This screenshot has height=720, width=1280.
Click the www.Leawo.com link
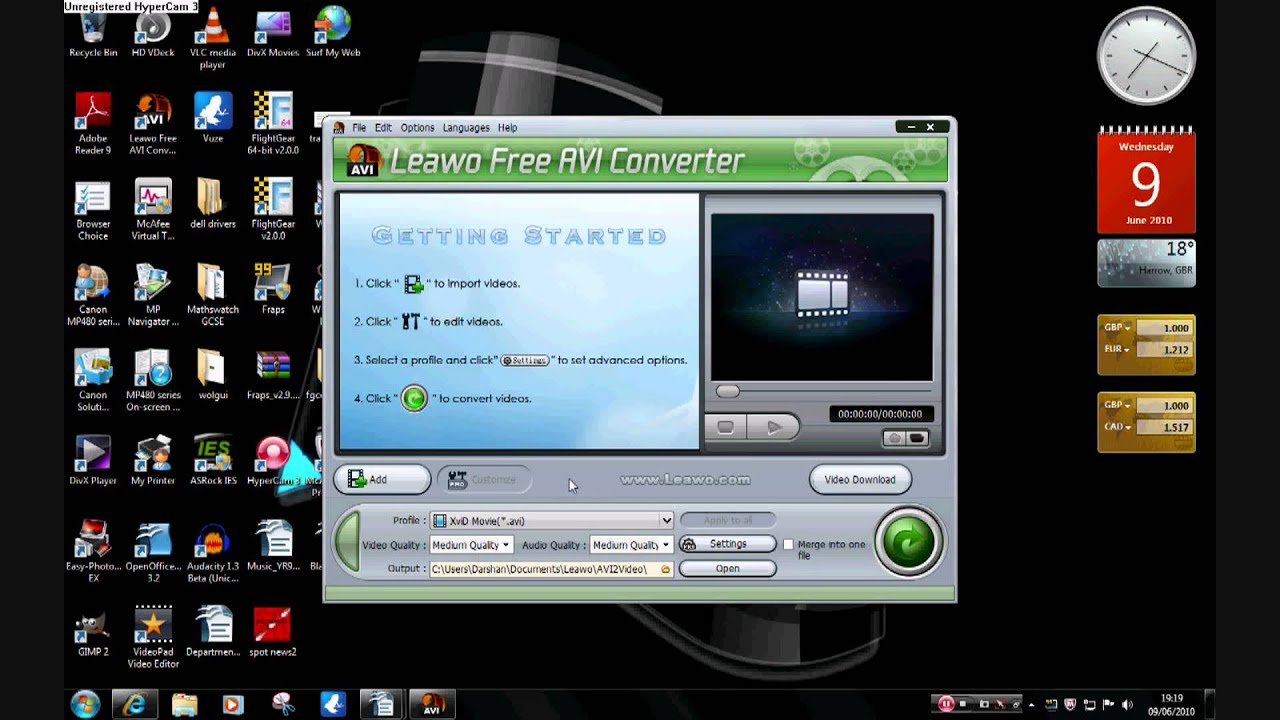[685, 480]
